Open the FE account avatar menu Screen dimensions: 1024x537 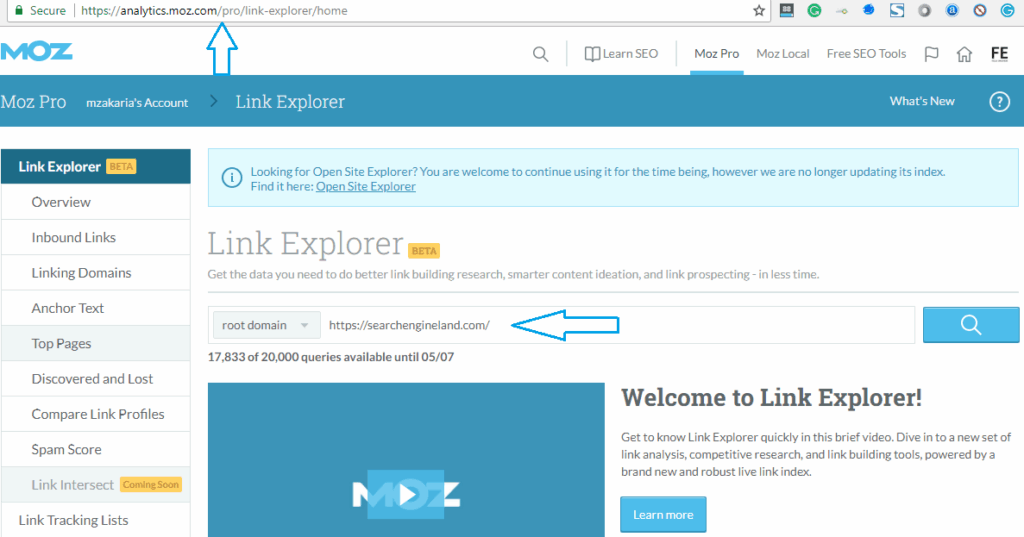coord(999,54)
